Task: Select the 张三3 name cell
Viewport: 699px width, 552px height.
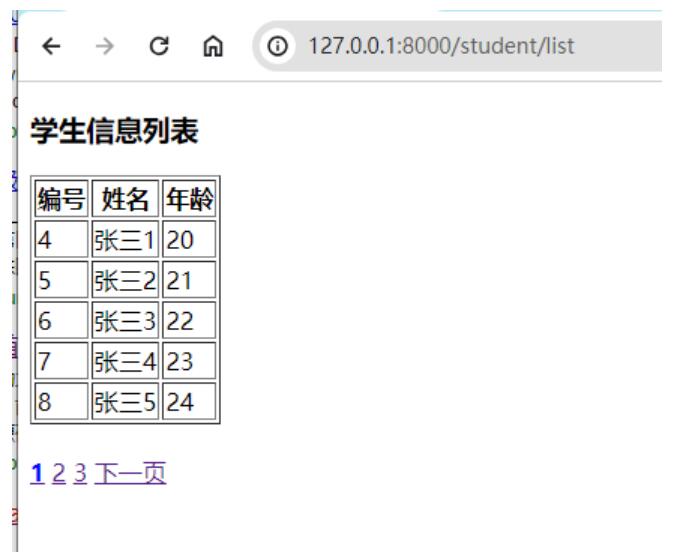Action: point(125,321)
